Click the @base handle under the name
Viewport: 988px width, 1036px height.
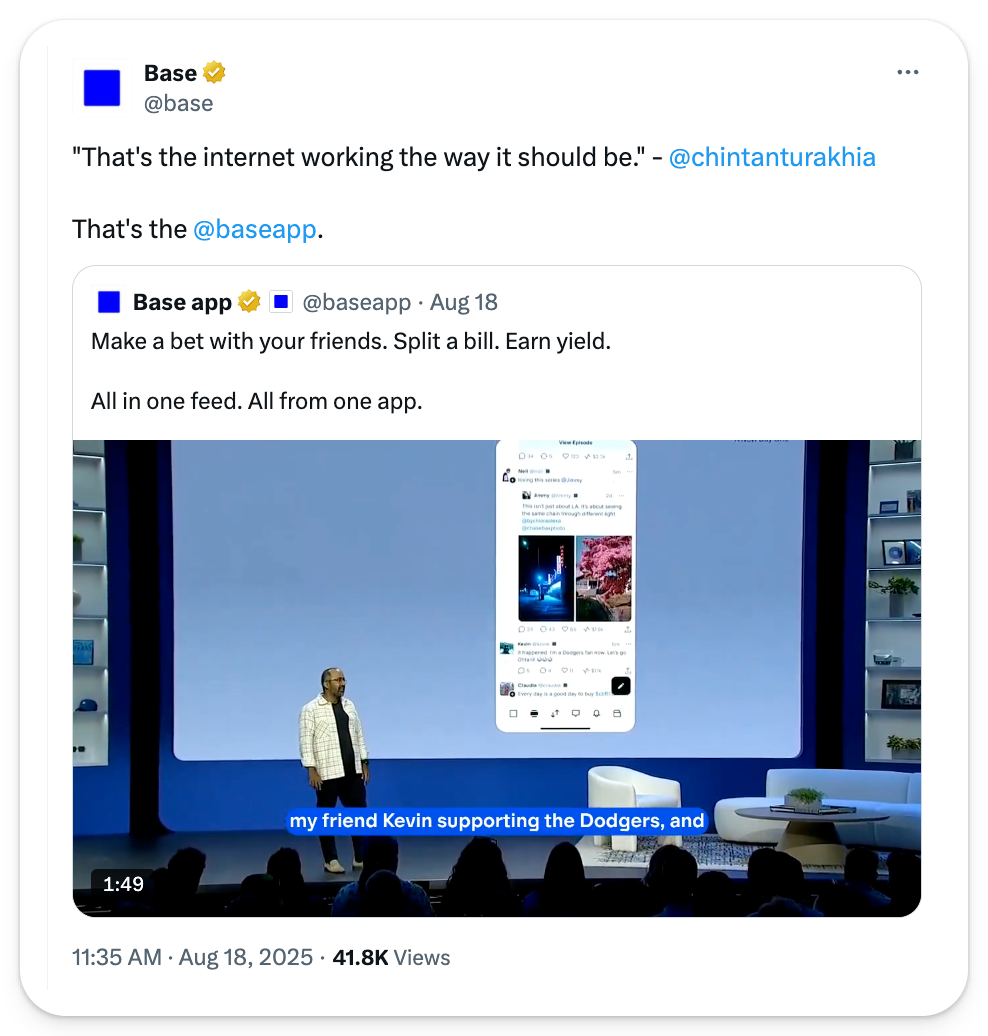click(178, 103)
